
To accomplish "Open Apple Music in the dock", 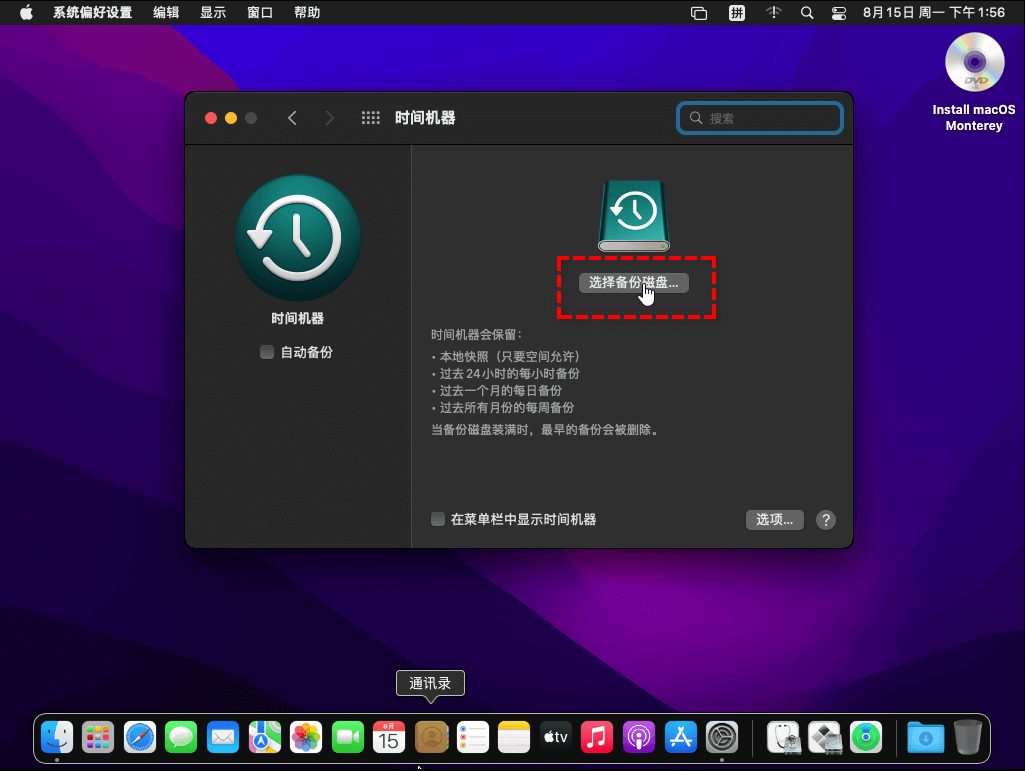I will (x=596, y=738).
